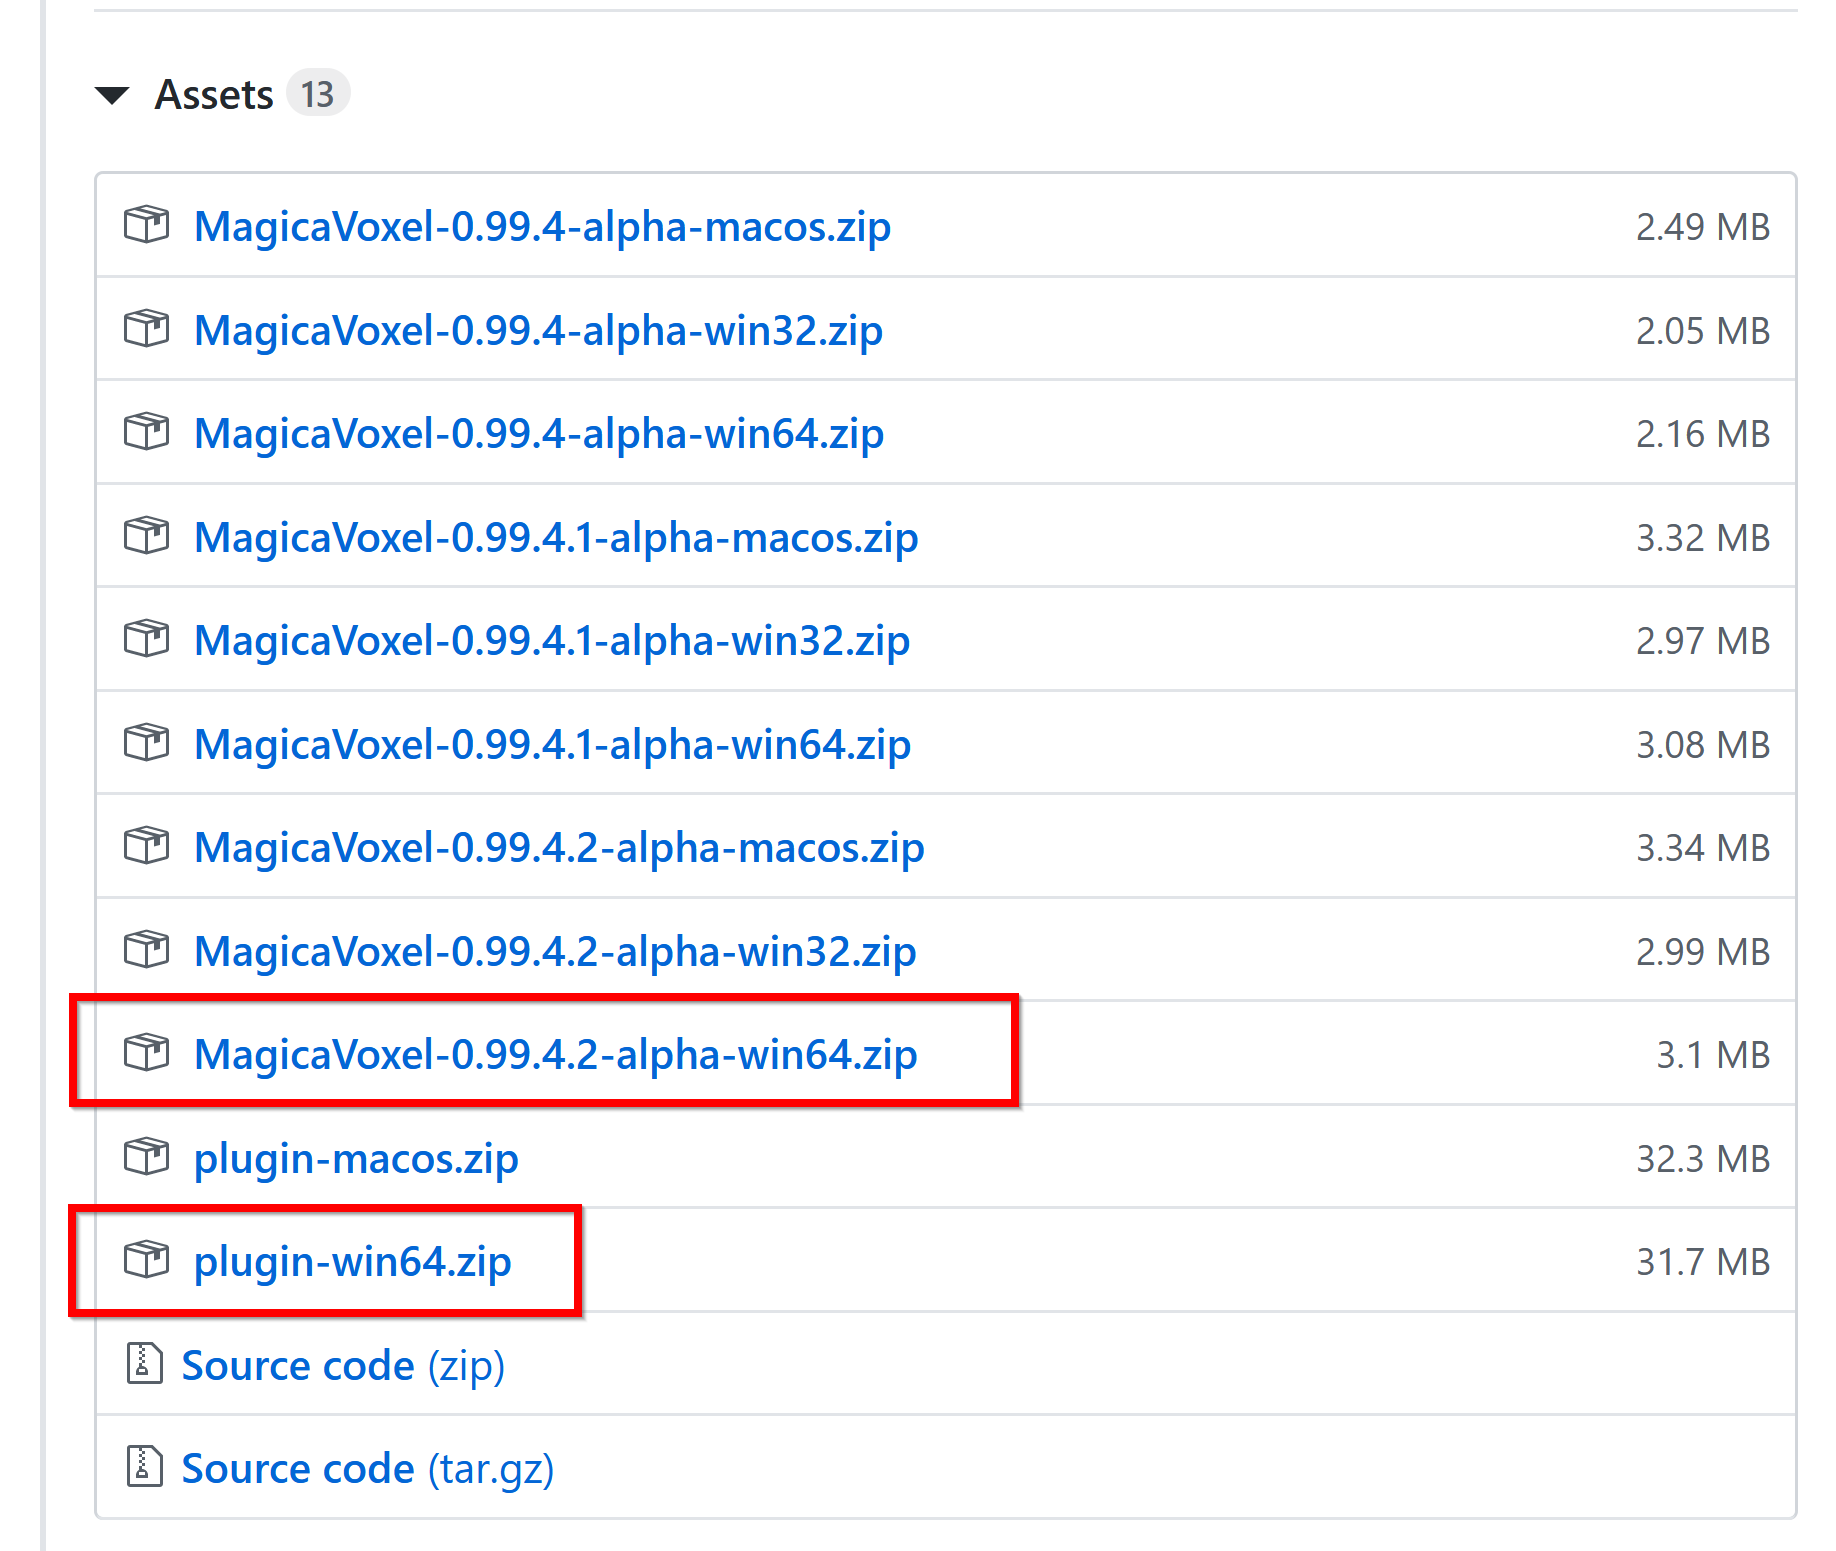Screen dimensions: 1836x1551
Task: Download MagicaVoxel-0.99.4-alpha-macos.zip
Action: pos(542,227)
